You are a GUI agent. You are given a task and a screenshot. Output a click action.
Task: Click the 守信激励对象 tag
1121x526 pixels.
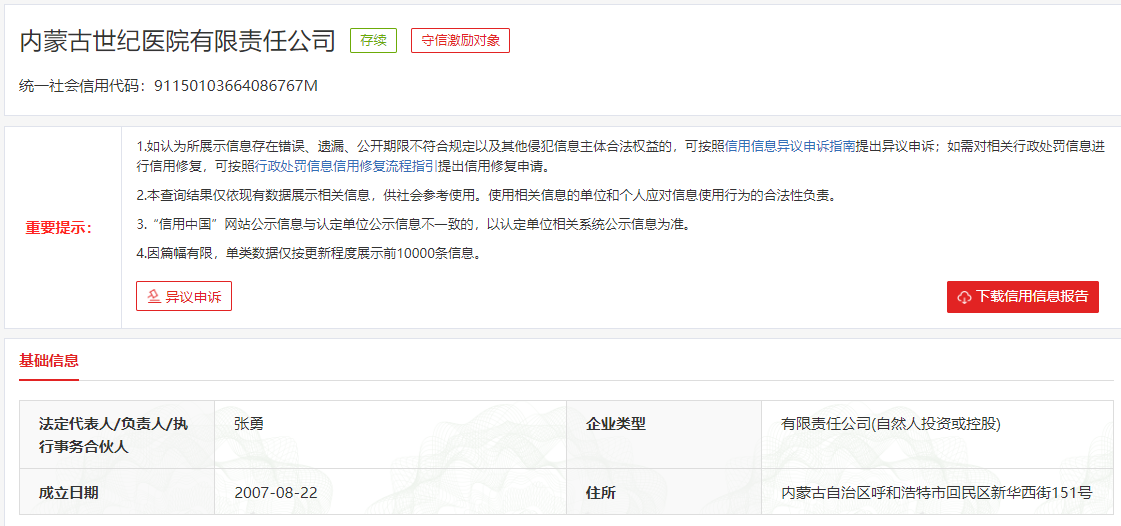pyautogui.click(x=460, y=41)
